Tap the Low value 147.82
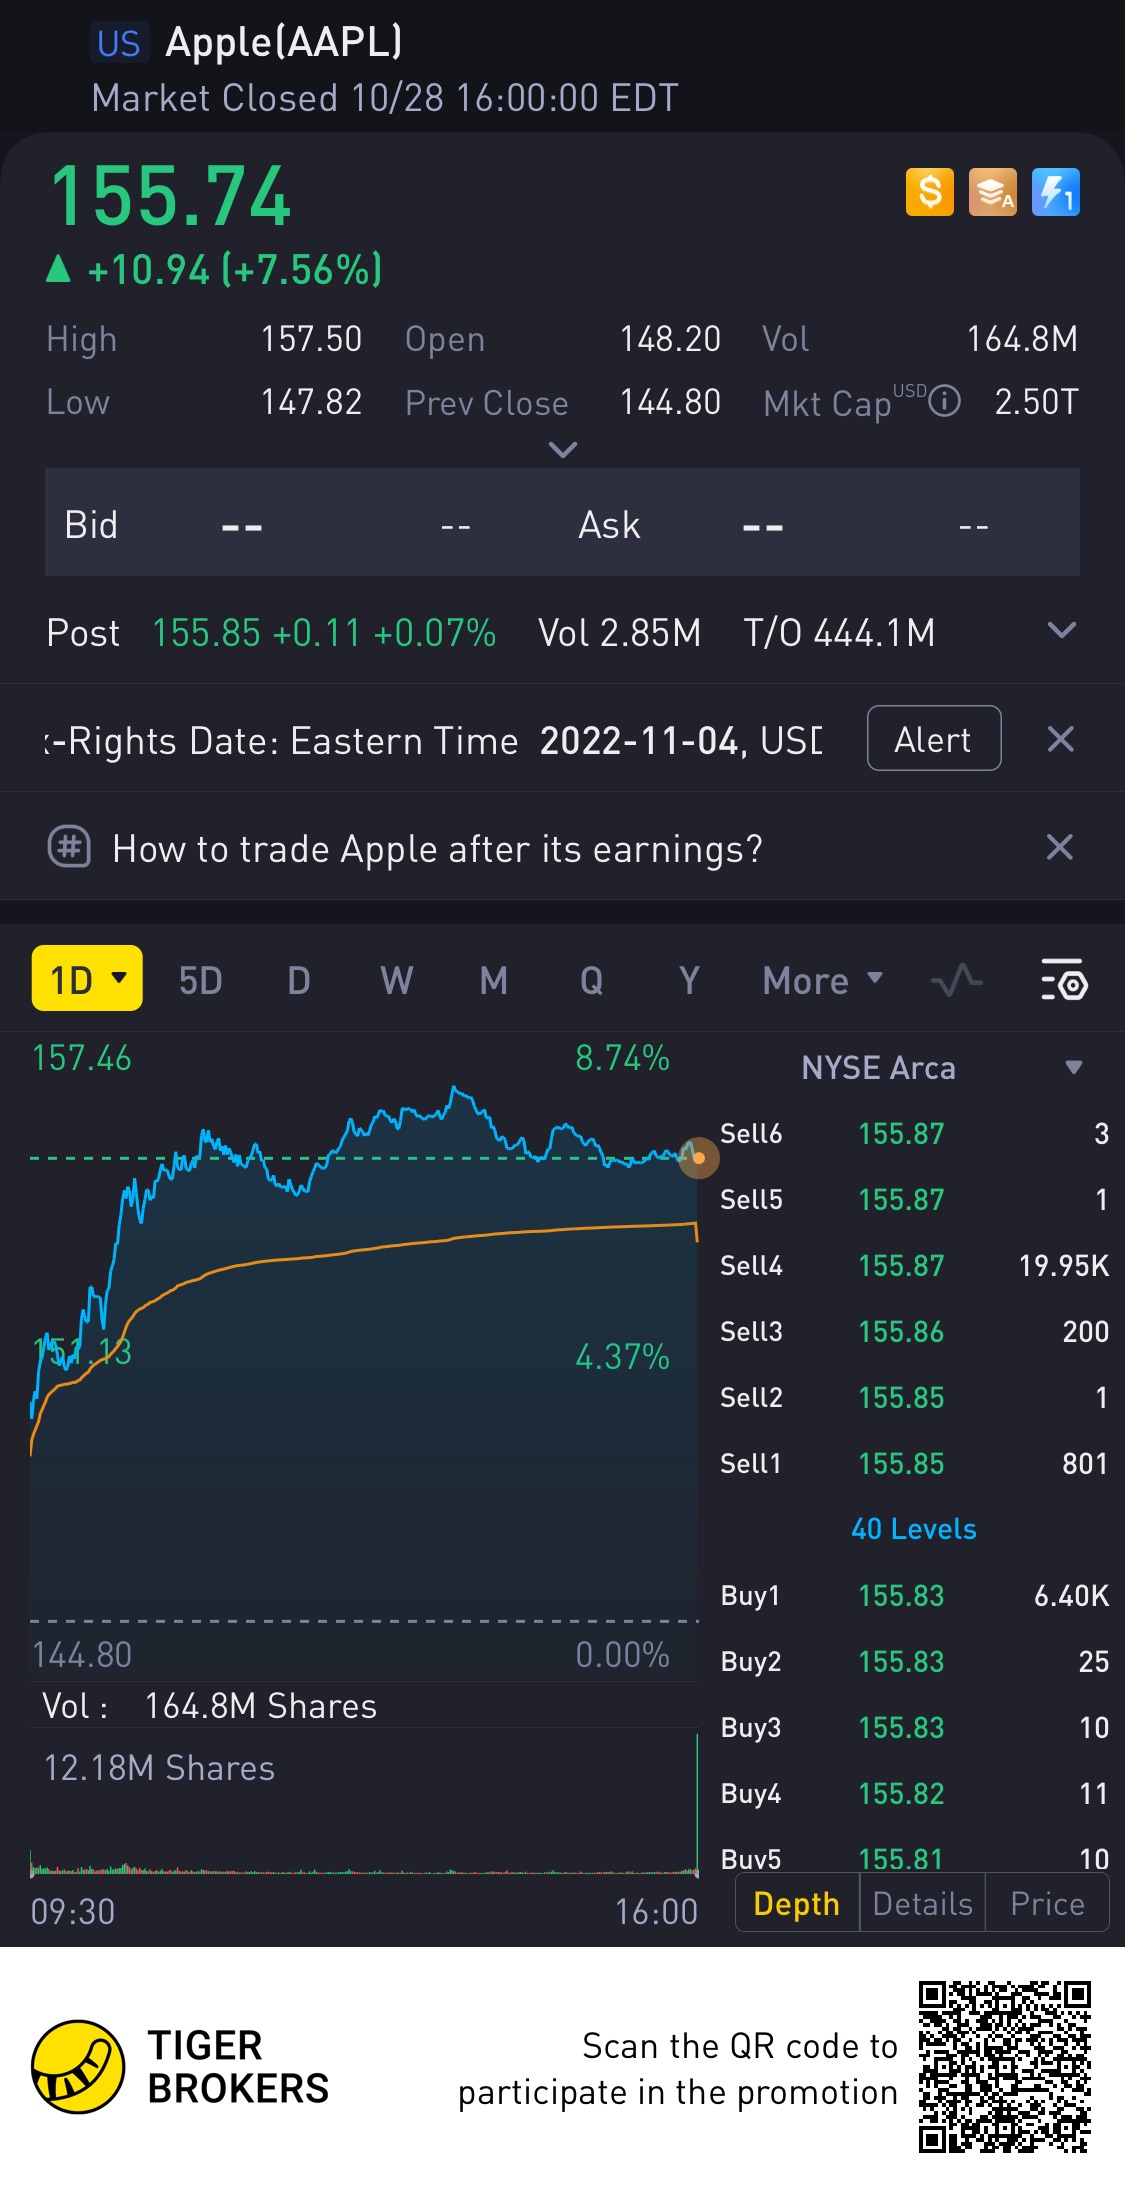1125x2187 pixels. 311,402
